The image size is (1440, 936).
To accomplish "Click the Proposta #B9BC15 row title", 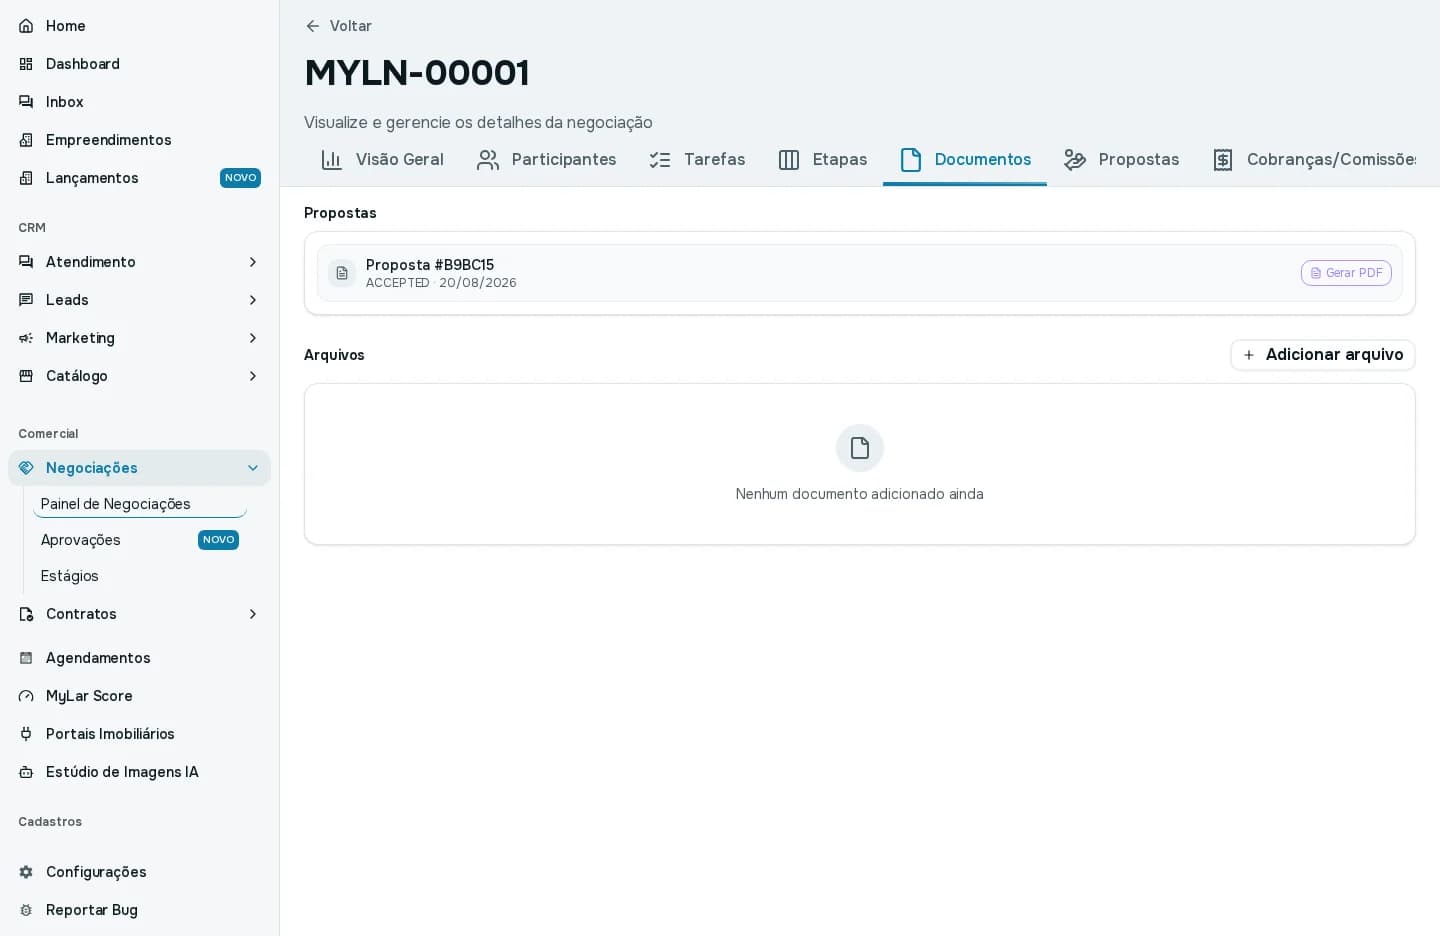I will coord(430,265).
